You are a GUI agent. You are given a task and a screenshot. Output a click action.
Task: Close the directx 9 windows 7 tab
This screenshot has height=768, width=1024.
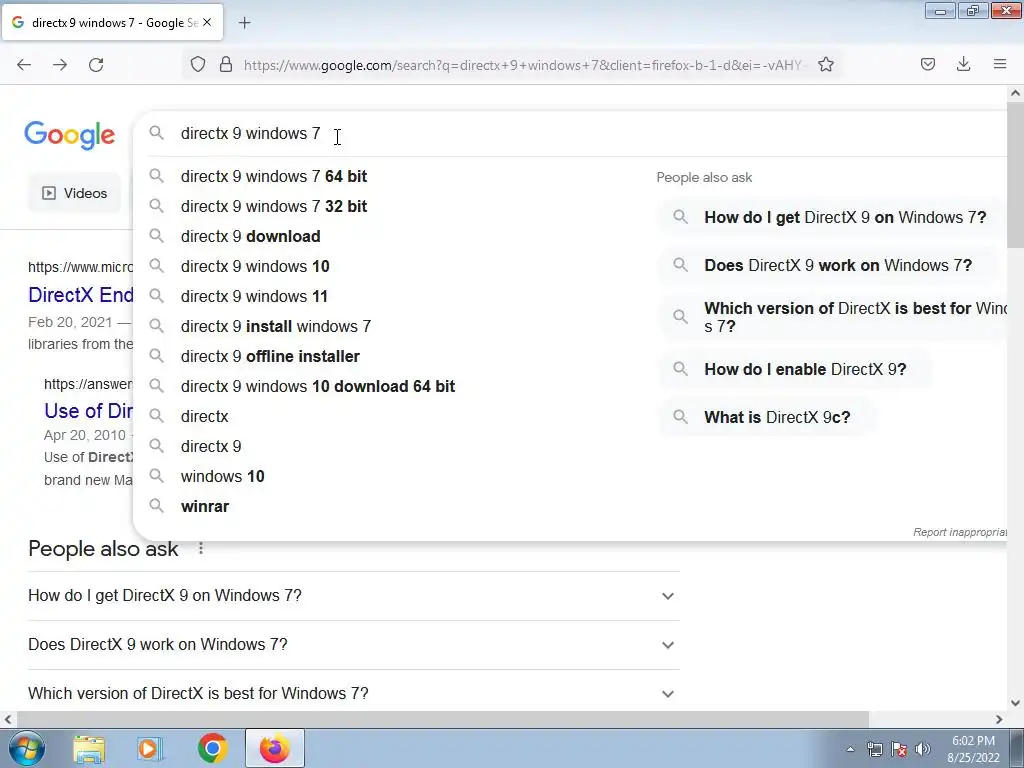click(x=207, y=22)
